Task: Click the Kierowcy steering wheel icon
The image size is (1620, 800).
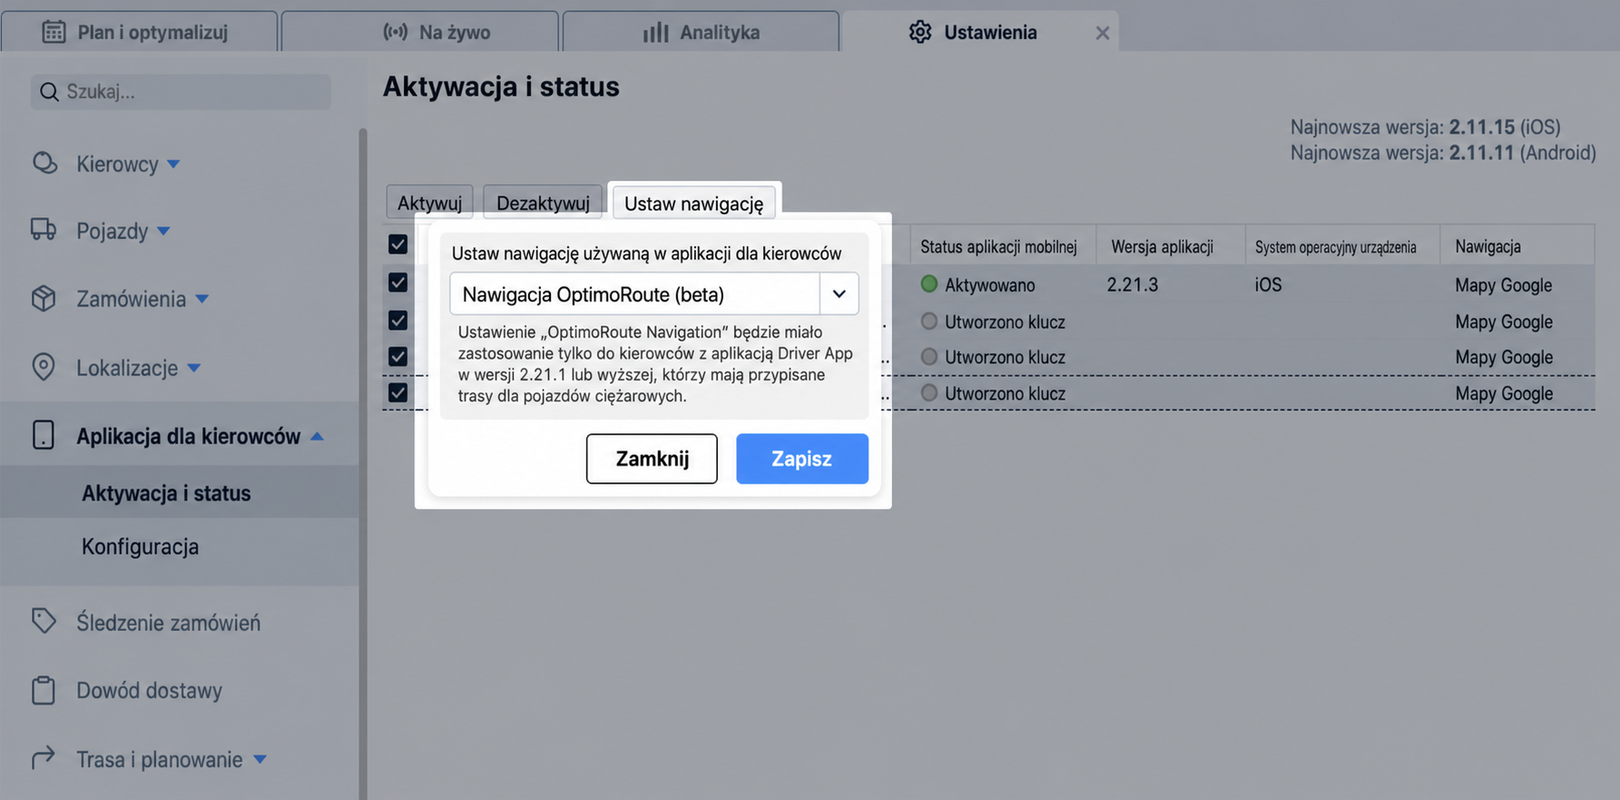Action: pyautogui.click(x=44, y=163)
